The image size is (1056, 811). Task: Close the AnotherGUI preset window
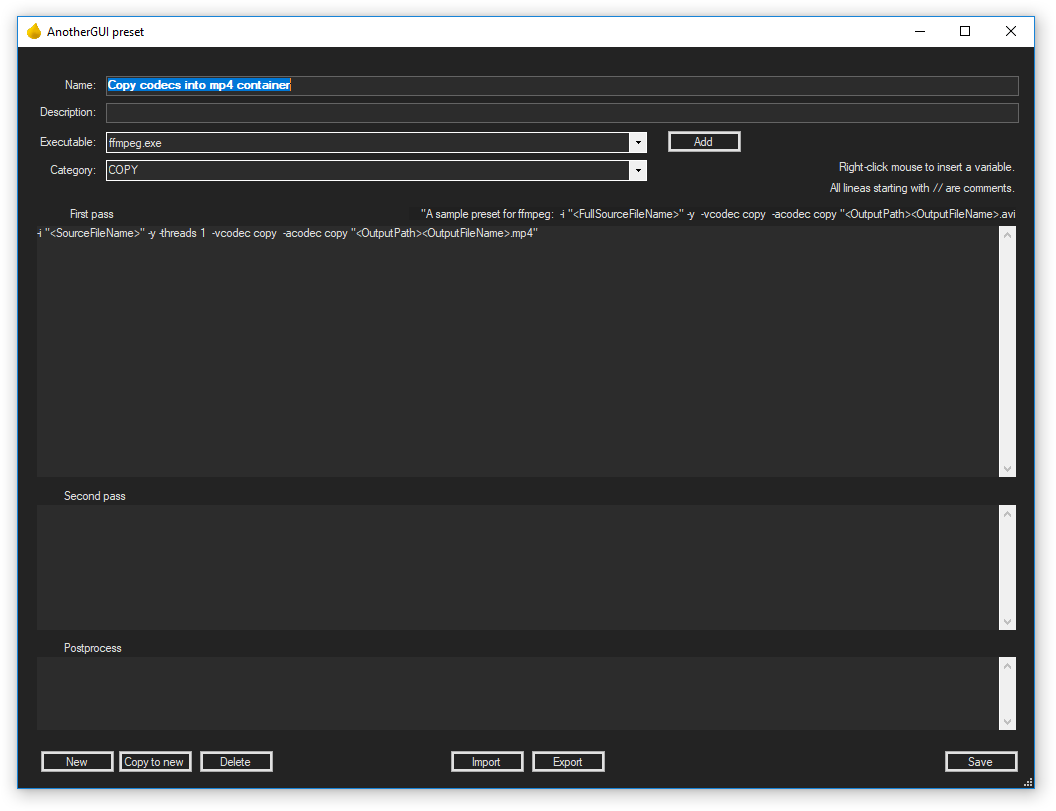(x=1010, y=32)
